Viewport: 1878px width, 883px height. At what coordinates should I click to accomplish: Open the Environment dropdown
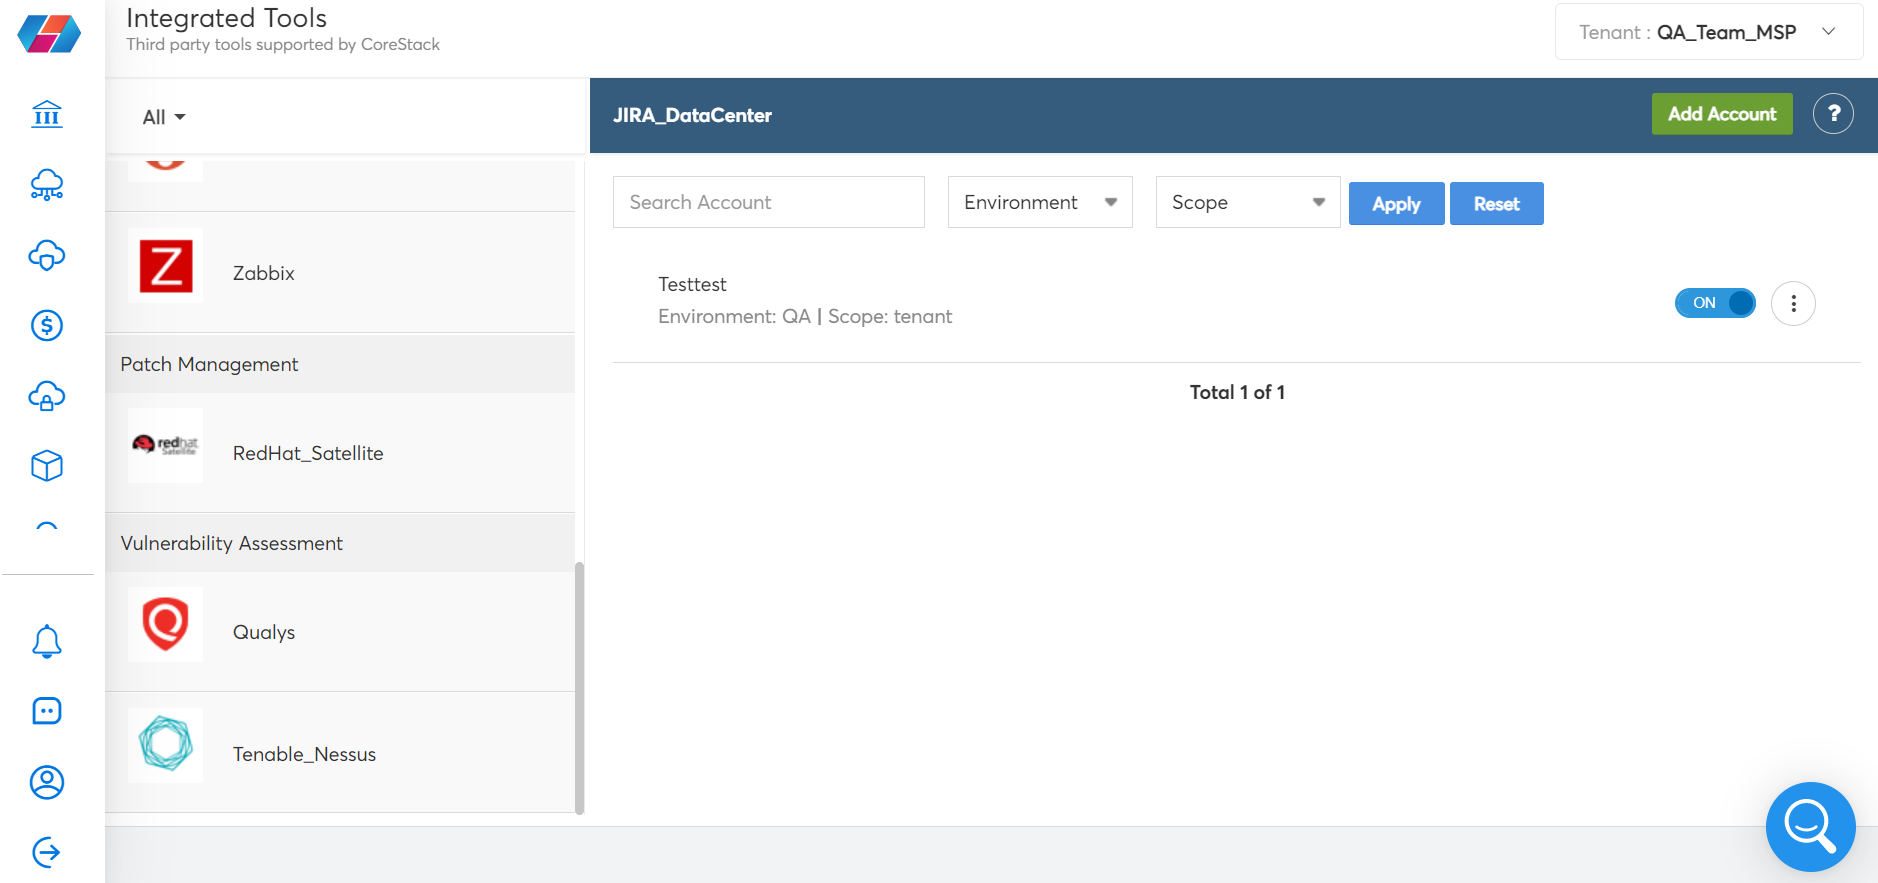point(1040,202)
